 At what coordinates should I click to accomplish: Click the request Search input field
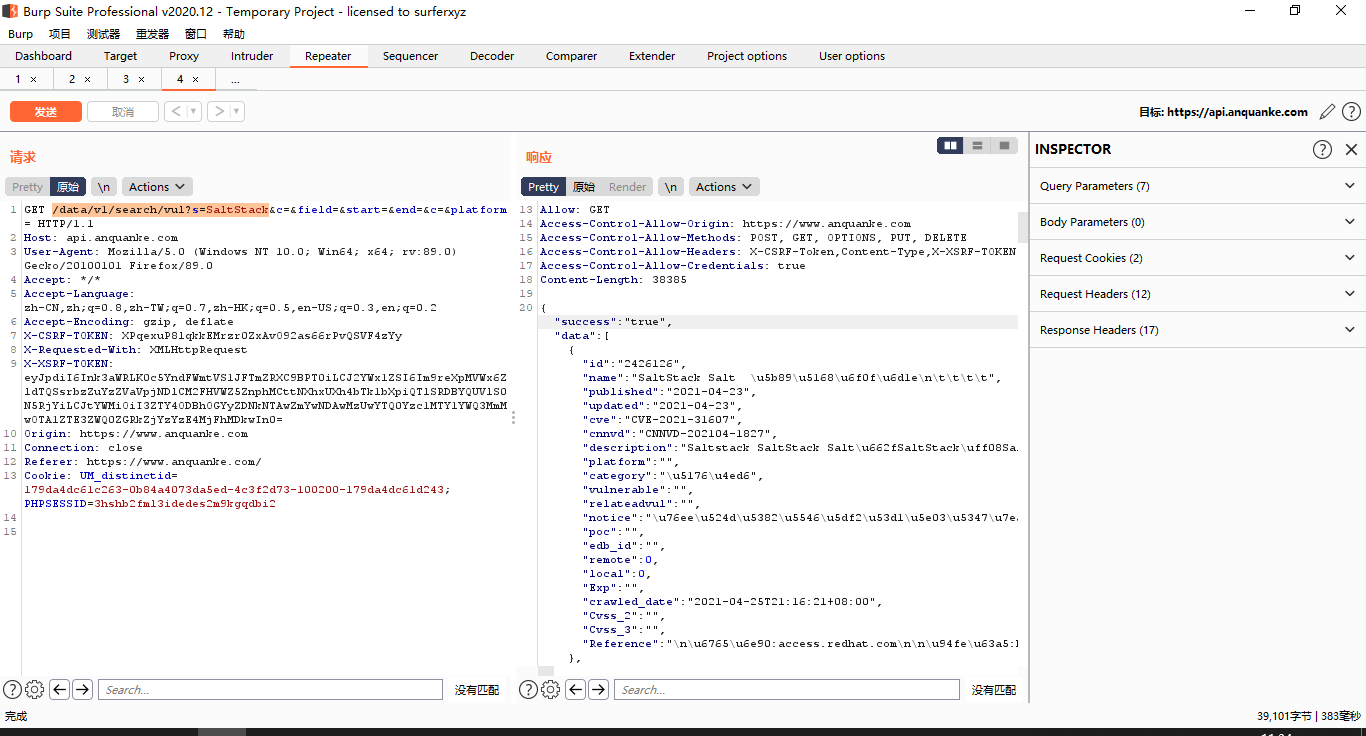point(270,689)
